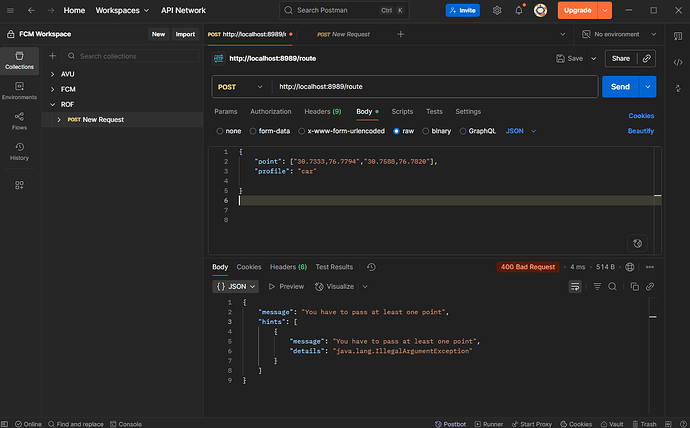Open the Console in the status bar
Screen dimensions: 690x428
(x=127, y=423)
